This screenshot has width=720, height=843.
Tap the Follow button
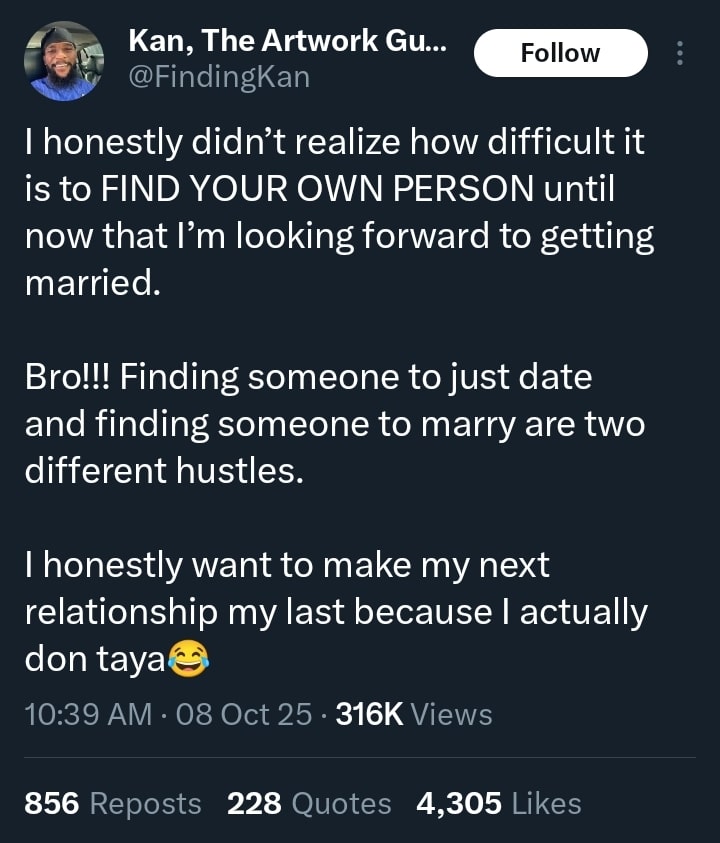tap(560, 53)
